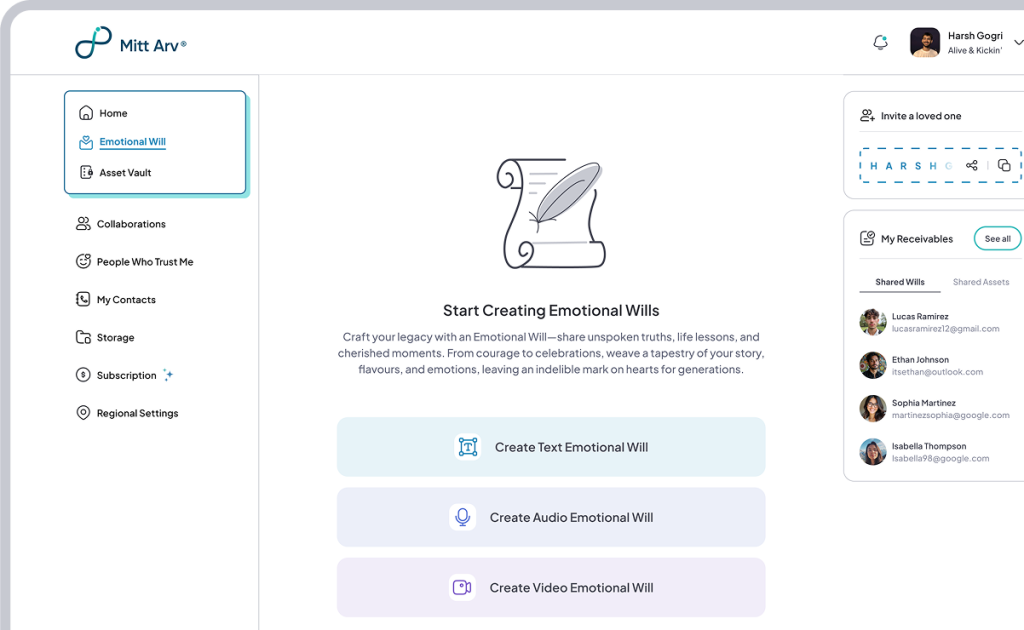1024x630 pixels.
Task: Expand the Harsh Gogri profile dropdown
Action: (x=1017, y=43)
